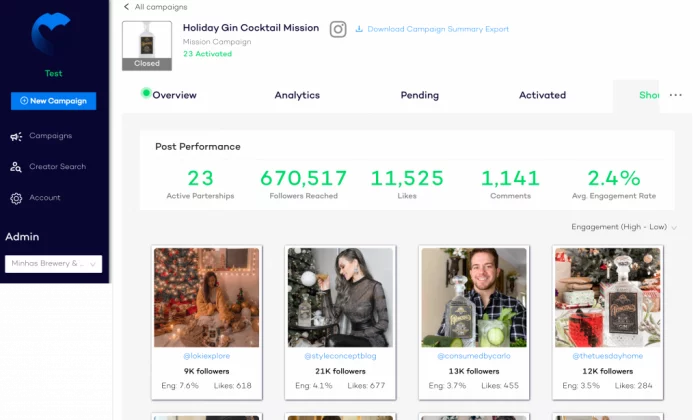The image size is (700, 420).
Task: Switch to the Analytics tab
Action: 297,95
